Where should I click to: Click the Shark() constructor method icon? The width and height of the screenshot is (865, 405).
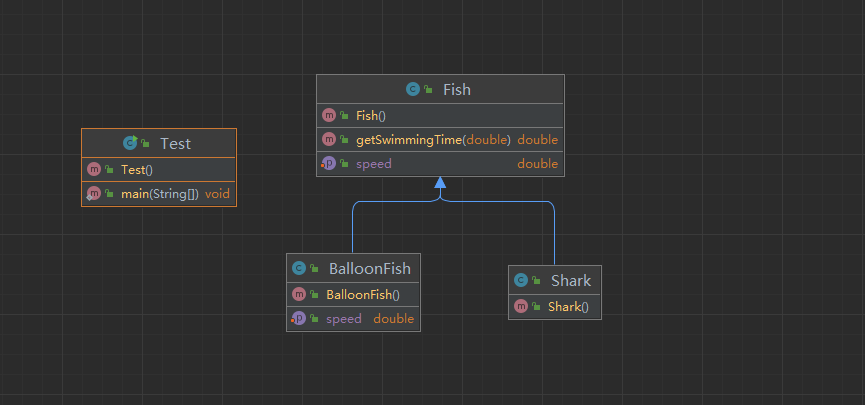(521, 306)
